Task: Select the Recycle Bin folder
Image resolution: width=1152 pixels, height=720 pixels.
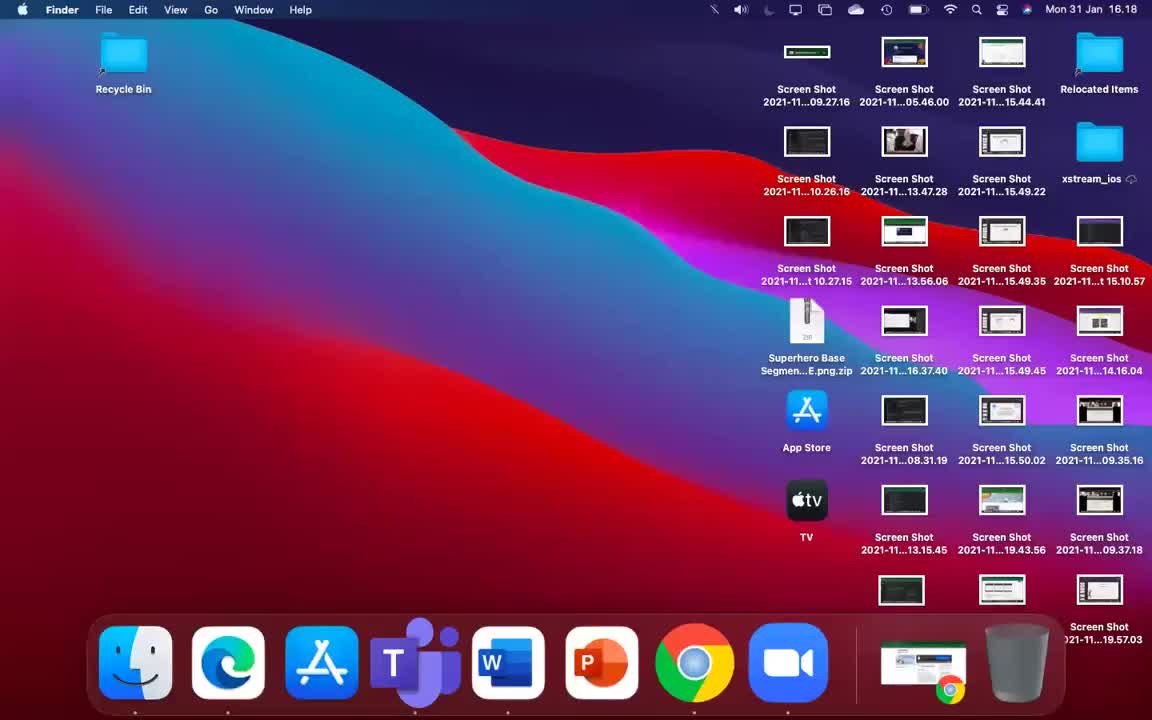Action: point(123,54)
